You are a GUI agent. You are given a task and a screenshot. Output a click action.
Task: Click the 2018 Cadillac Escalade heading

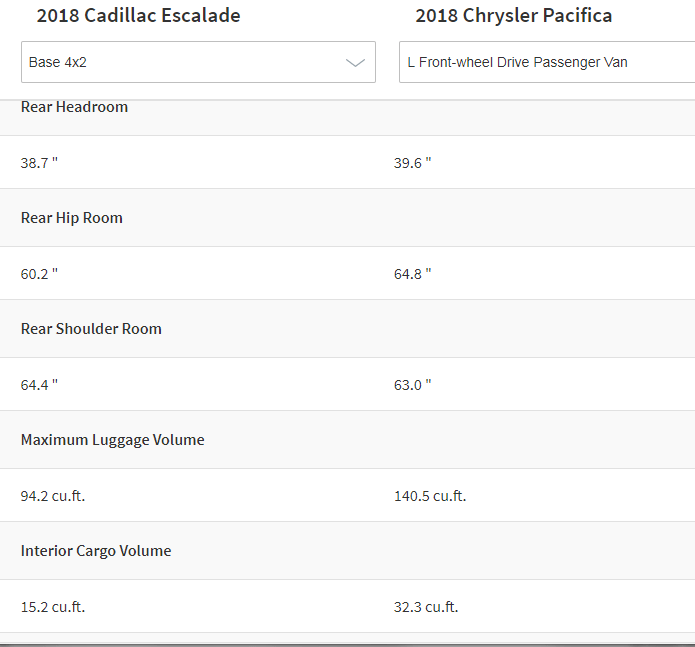pyautogui.click(x=139, y=16)
